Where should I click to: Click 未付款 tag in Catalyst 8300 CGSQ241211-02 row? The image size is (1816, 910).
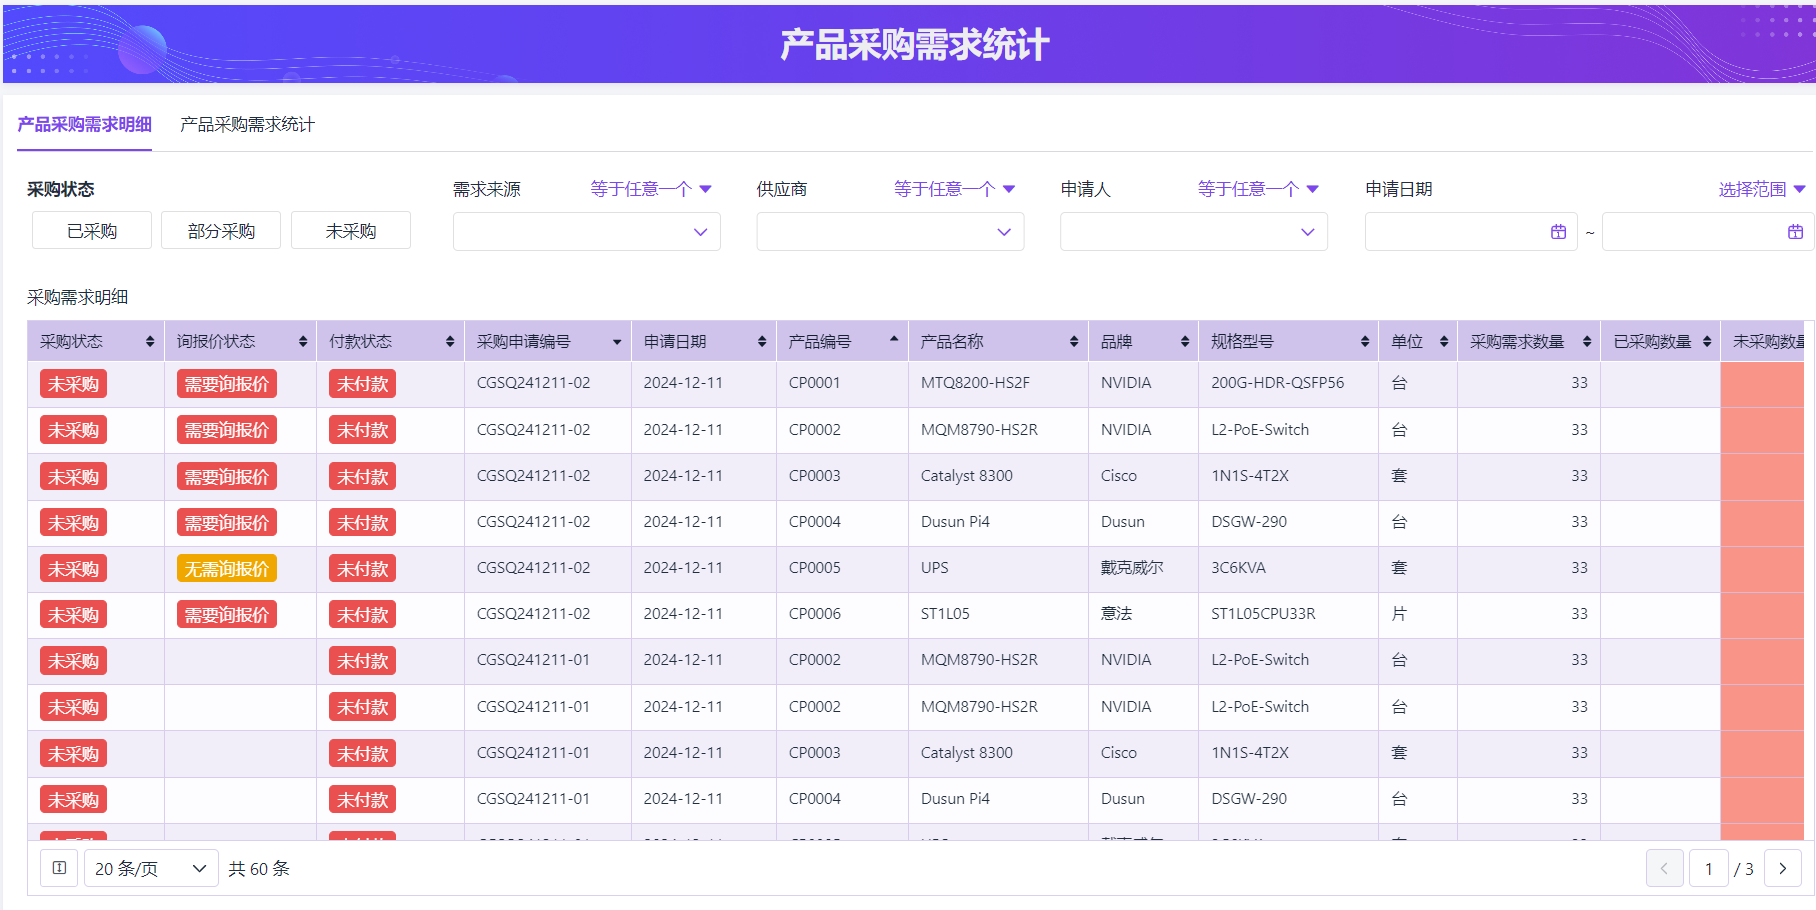pyautogui.click(x=362, y=476)
